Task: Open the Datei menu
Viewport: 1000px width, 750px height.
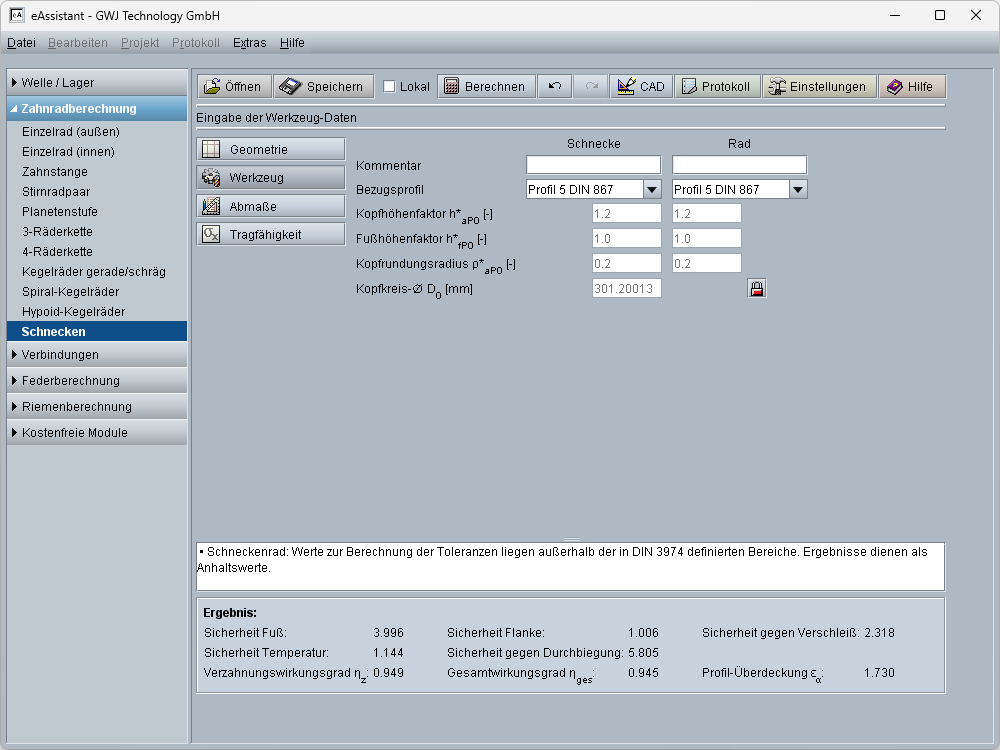Action: [21, 43]
